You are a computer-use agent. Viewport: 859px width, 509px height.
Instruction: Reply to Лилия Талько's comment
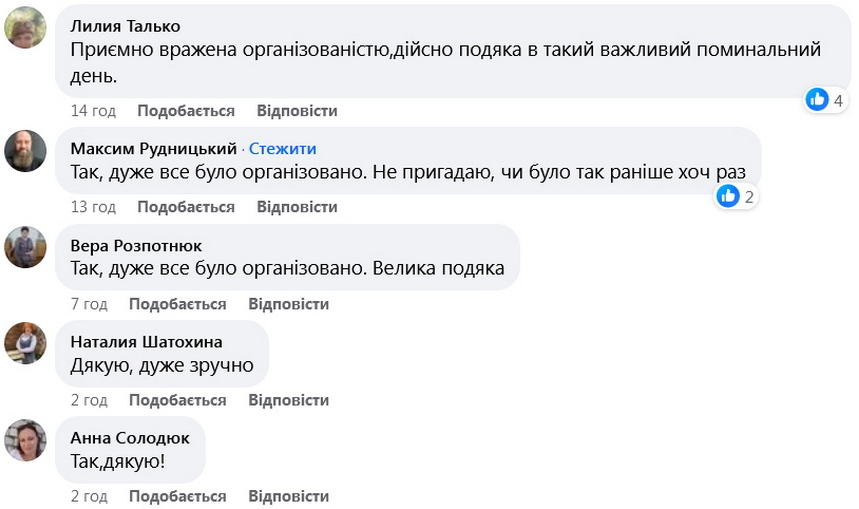click(x=297, y=111)
